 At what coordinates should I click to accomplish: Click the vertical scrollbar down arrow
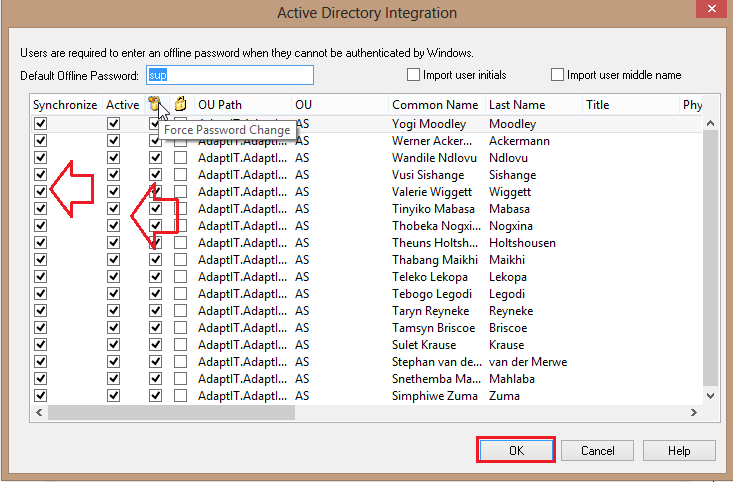710,396
